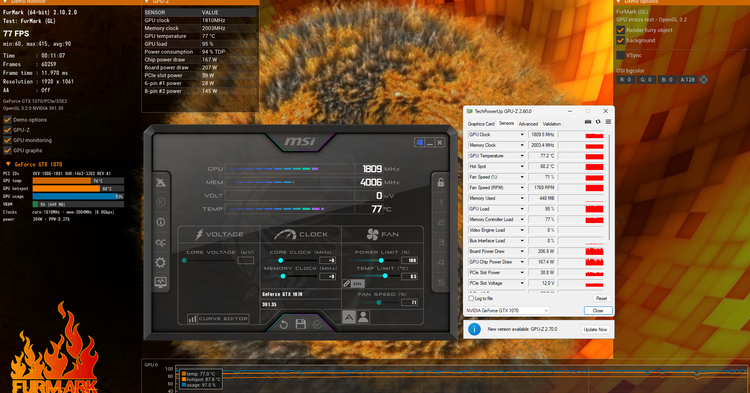Click the Fan section header in Afterburner

[x=382, y=234]
